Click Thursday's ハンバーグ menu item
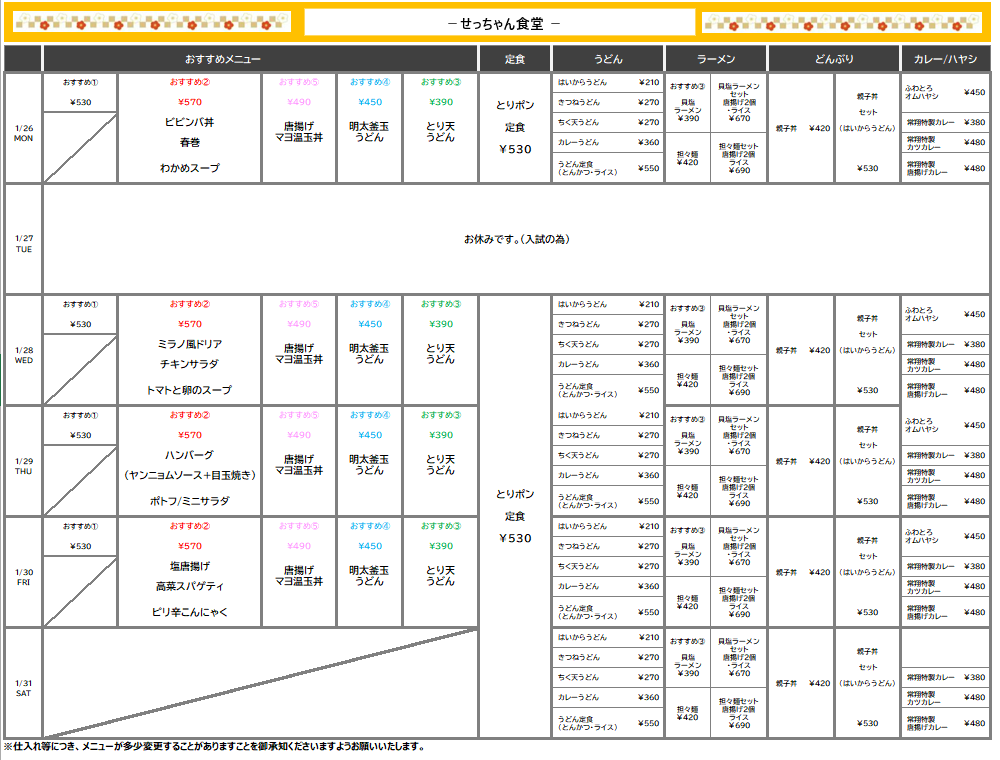This screenshot has width=1000, height=760. [189, 455]
